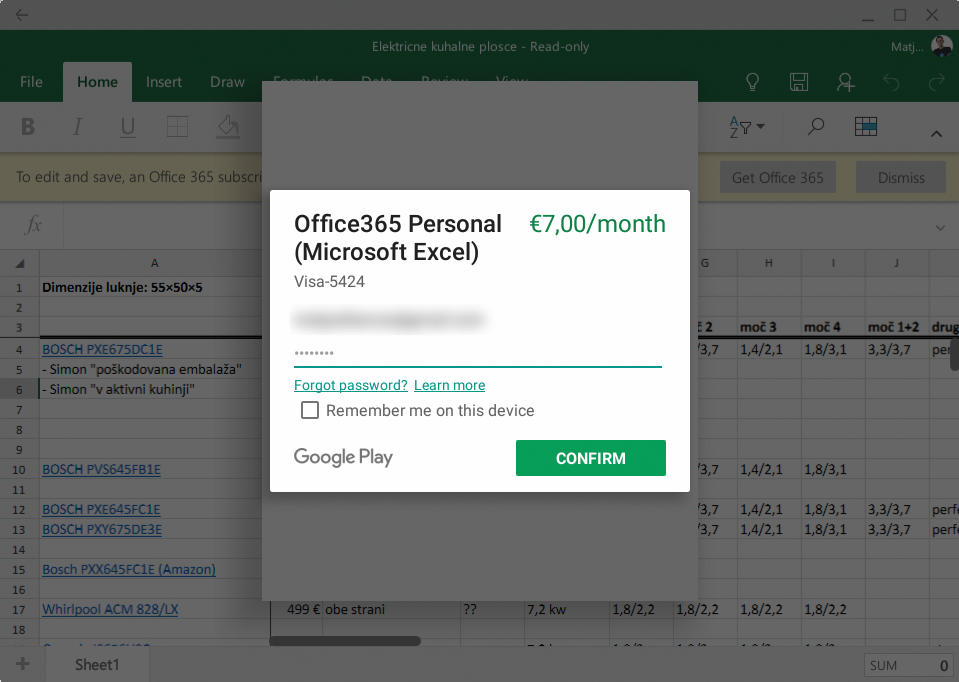Open the table format icon
959x682 pixels.
pyautogui.click(x=866, y=127)
